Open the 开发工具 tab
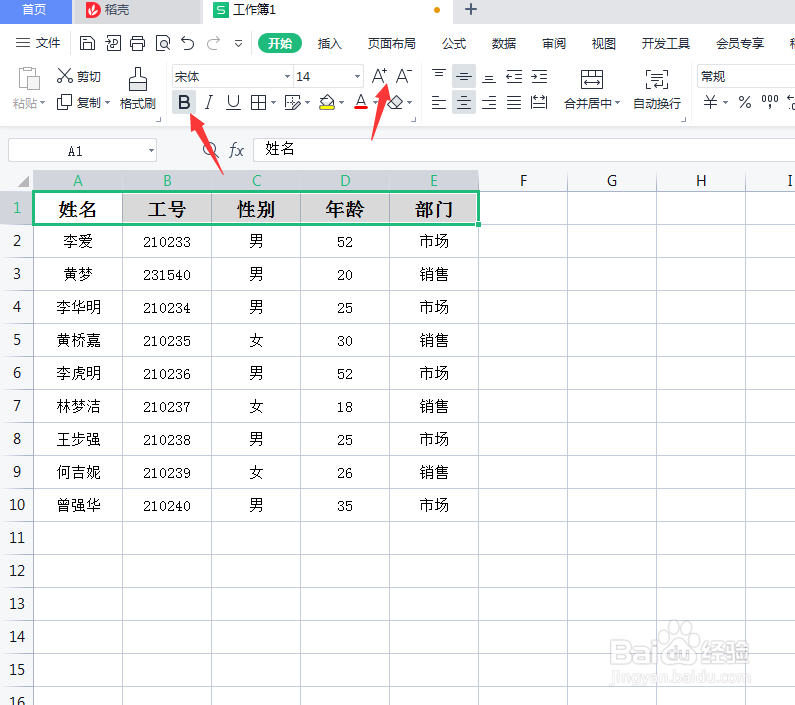Viewport: 795px width, 705px height. click(665, 44)
